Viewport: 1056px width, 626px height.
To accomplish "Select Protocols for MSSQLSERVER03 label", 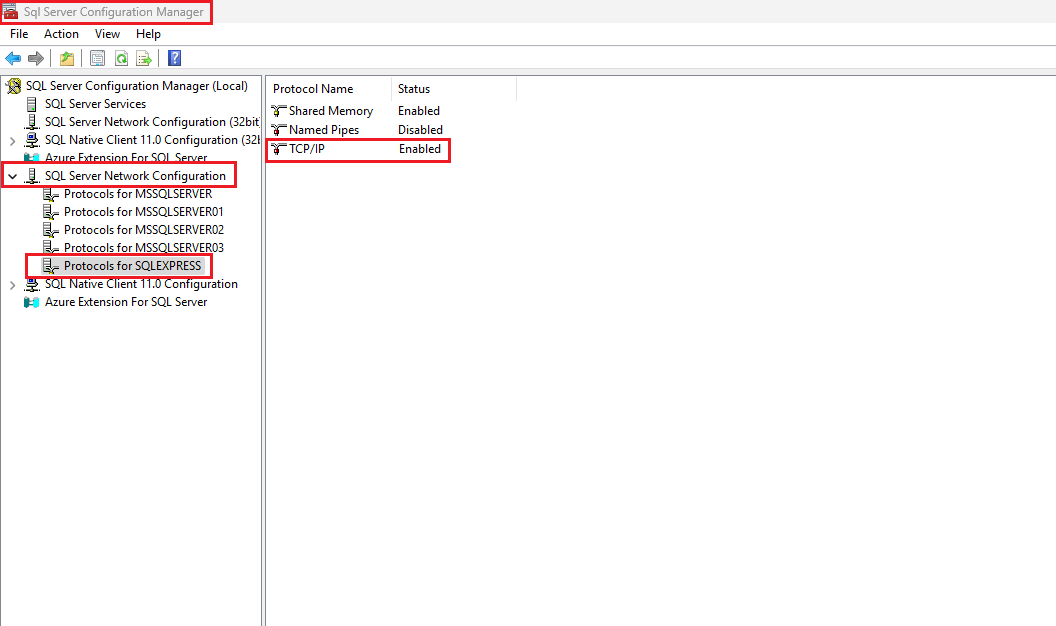I will coord(144,248).
